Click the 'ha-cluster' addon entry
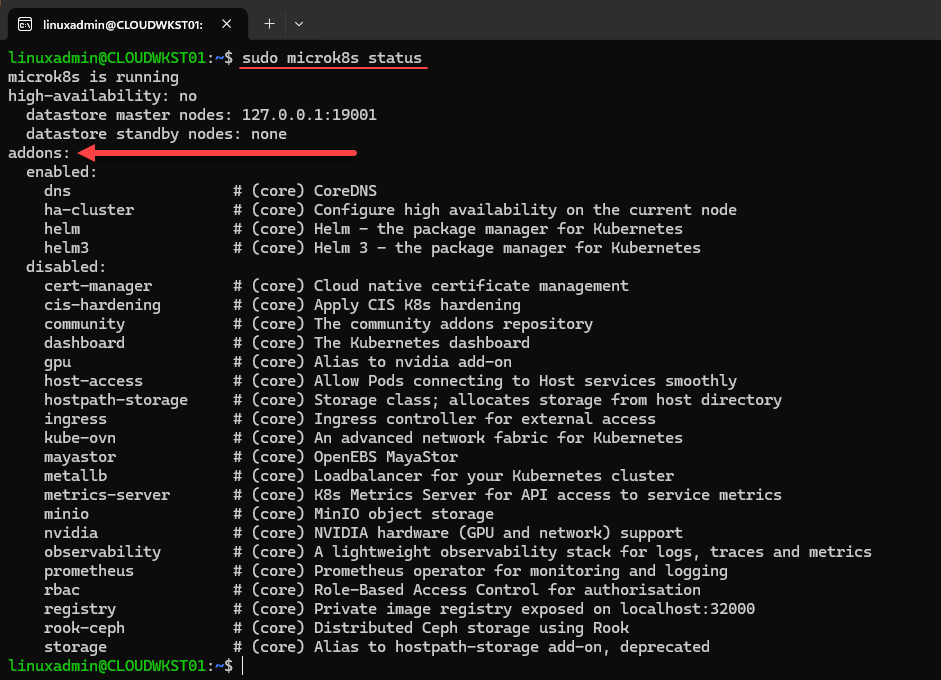This screenshot has height=680, width=941. (x=89, y=210)
